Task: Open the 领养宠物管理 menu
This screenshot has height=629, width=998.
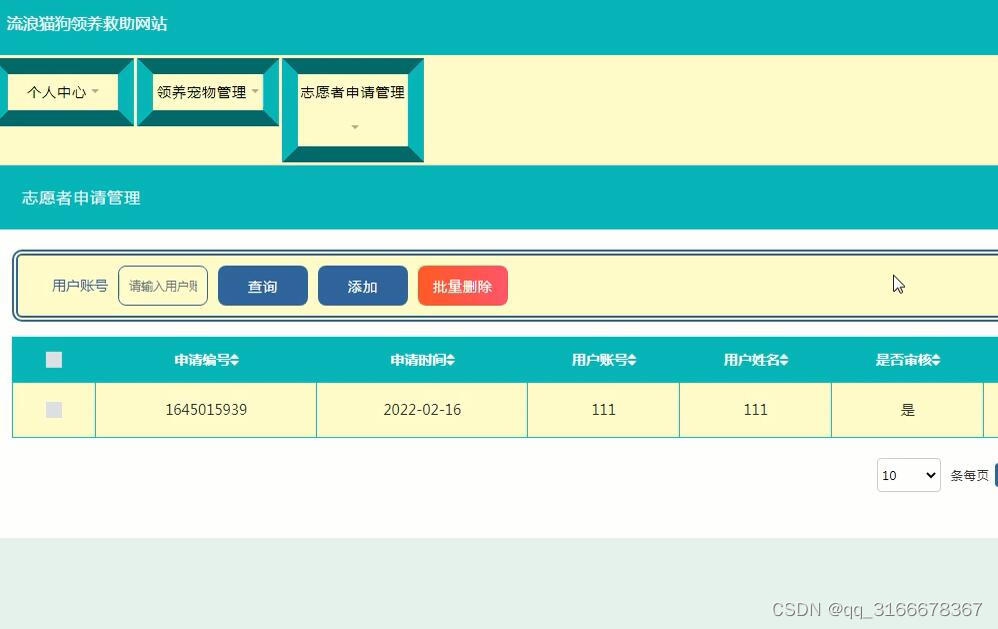Action: coord(207,92)
